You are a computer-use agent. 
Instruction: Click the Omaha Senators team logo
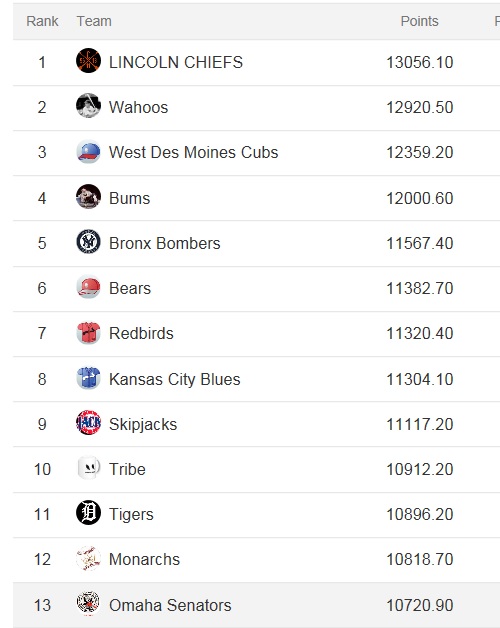88,603
